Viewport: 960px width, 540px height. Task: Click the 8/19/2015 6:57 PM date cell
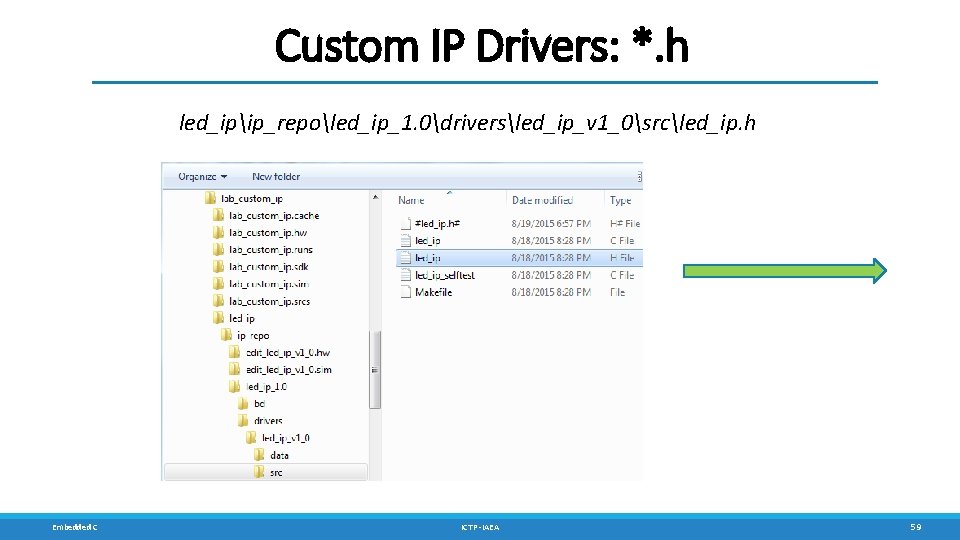point(551,223)
